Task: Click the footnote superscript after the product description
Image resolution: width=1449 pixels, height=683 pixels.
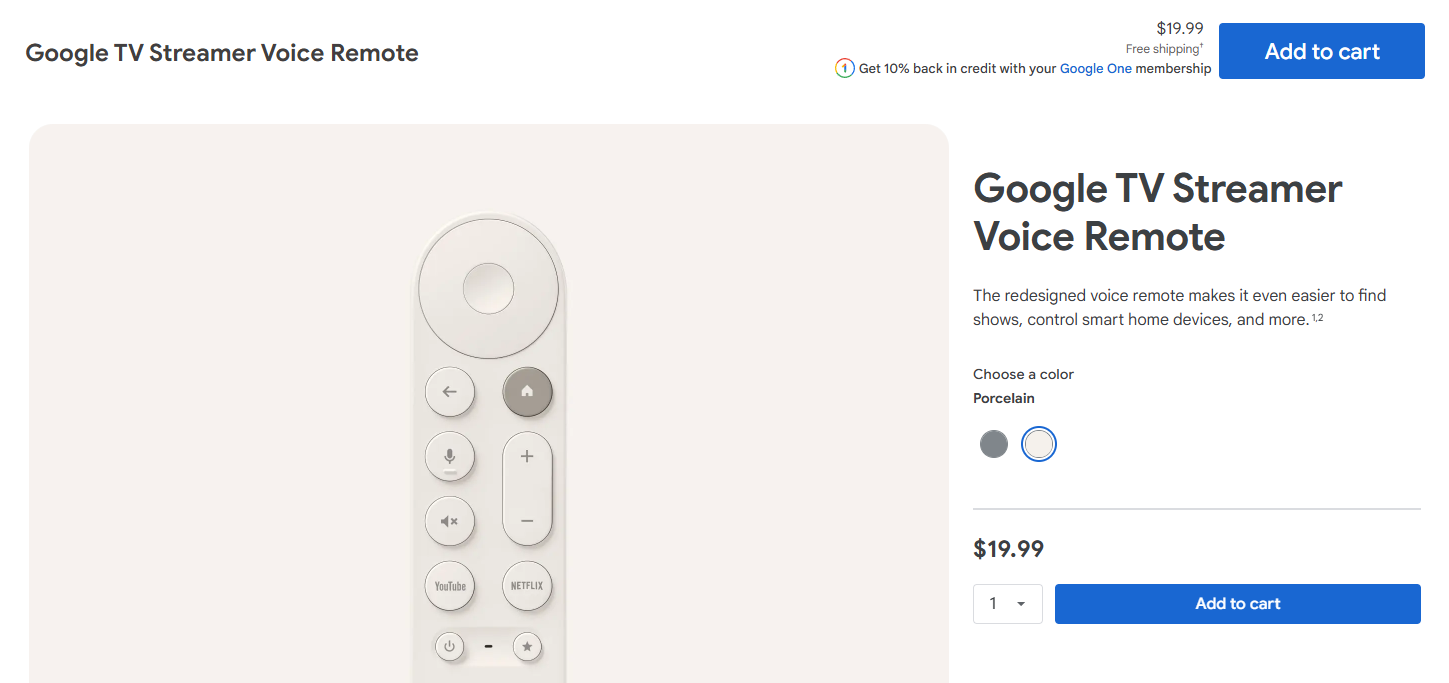Action: coord(1318,318)
